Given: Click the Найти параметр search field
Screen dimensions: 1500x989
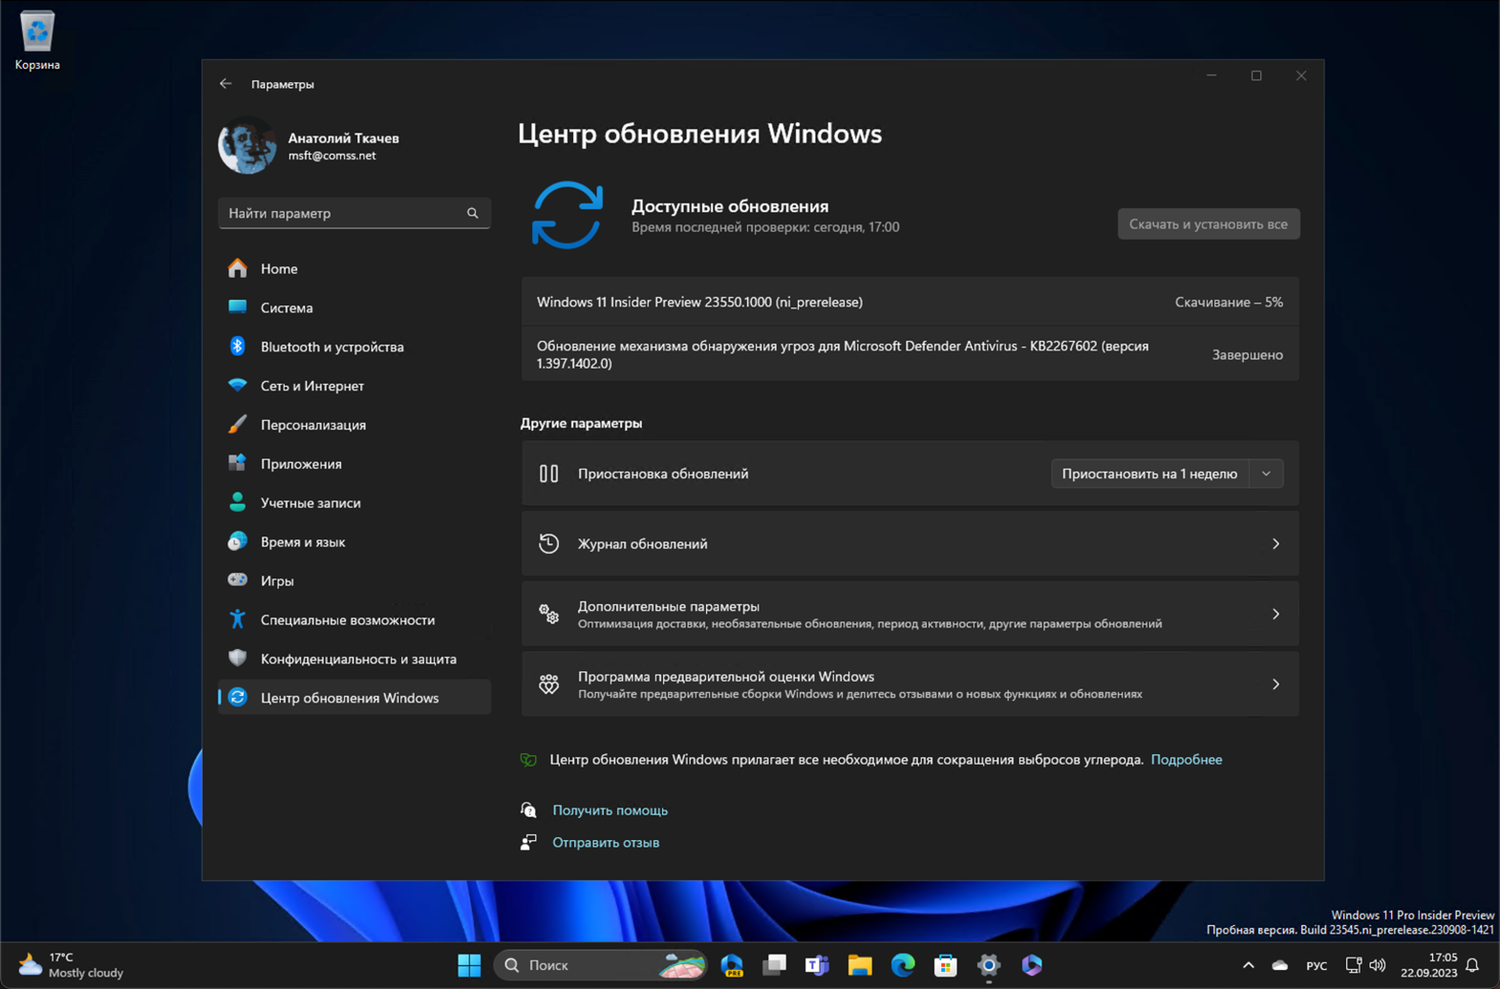Looking at the screenshot, I should coord(354,213).
